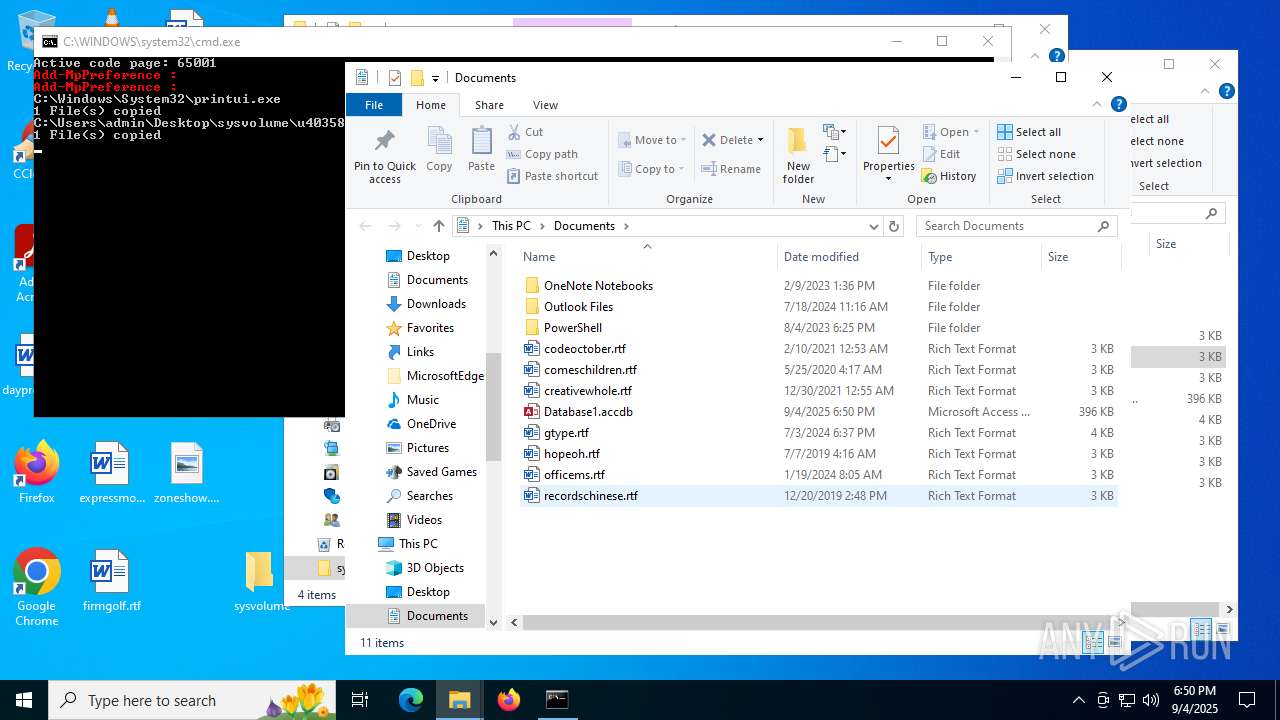
Task: Open Recent locations dropdown arrow
Action: click(416, 226)
